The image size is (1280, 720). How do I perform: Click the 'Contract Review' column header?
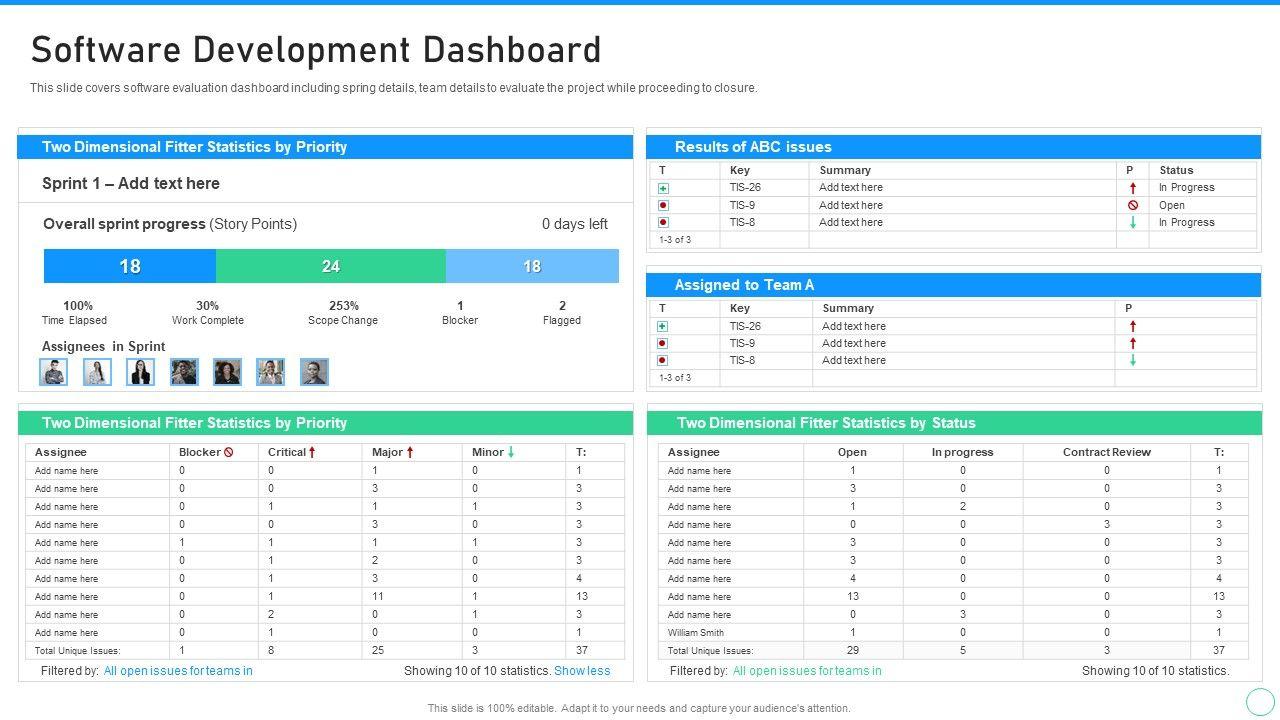(x=1106, y=452)
